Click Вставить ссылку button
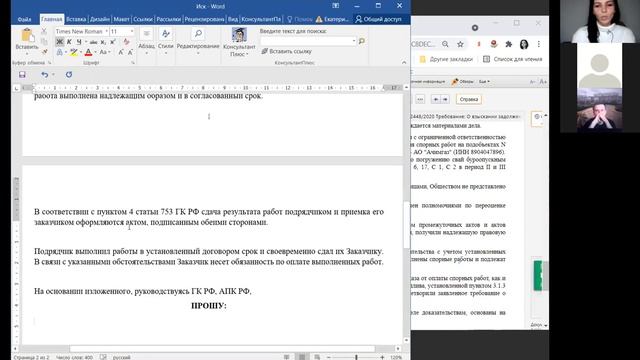Screen dimensions: 640x360 click(287, 51)
